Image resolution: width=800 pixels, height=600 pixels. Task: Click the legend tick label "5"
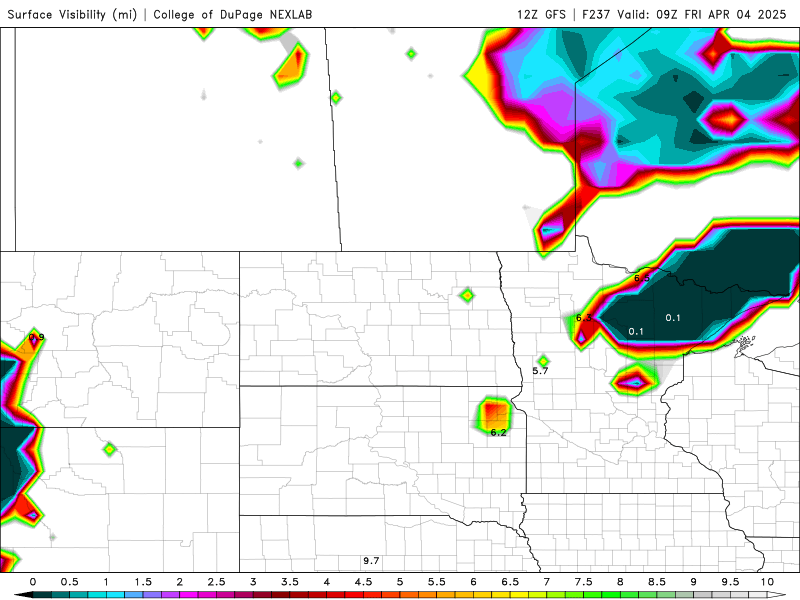(x=400, y=582)
